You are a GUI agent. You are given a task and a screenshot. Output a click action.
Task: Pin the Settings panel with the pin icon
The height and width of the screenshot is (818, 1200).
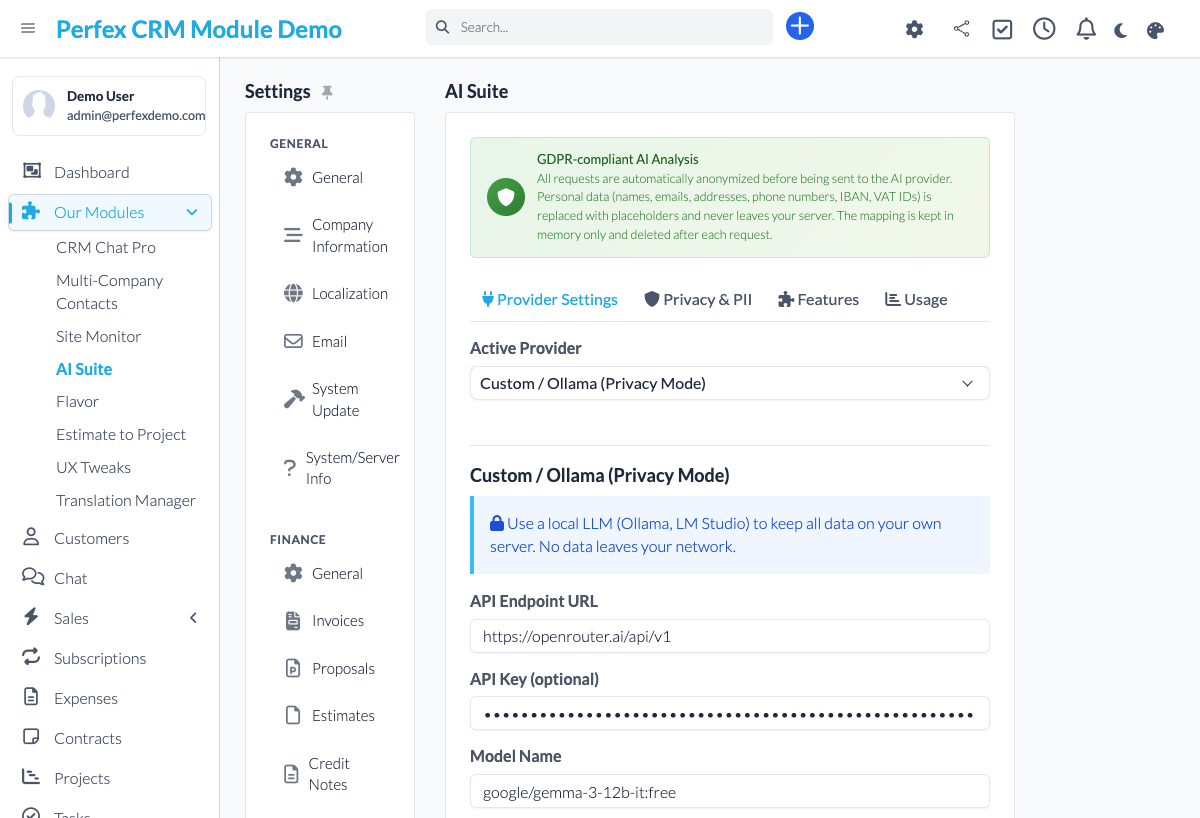[x=327, y=91]
